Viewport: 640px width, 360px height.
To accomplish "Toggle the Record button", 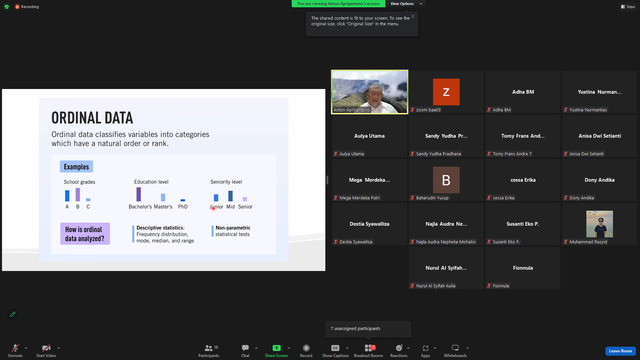I will click(x=306, y=348).
